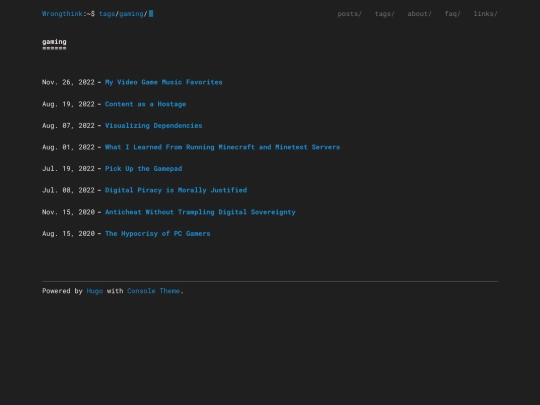Image resolution: width=540 pixels, height=405 pixels.
Task: Open the links/ menu item
Action: pos(485,14)
